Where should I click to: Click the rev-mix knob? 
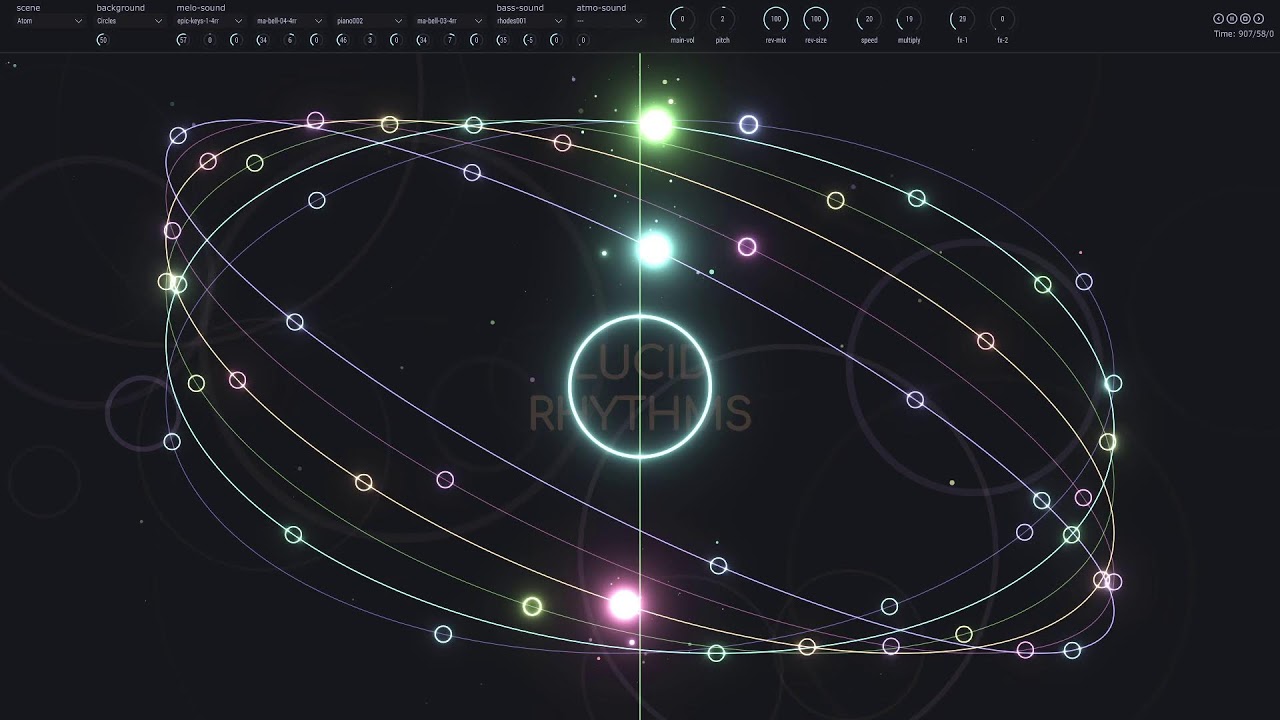click(x=775, y=19)
